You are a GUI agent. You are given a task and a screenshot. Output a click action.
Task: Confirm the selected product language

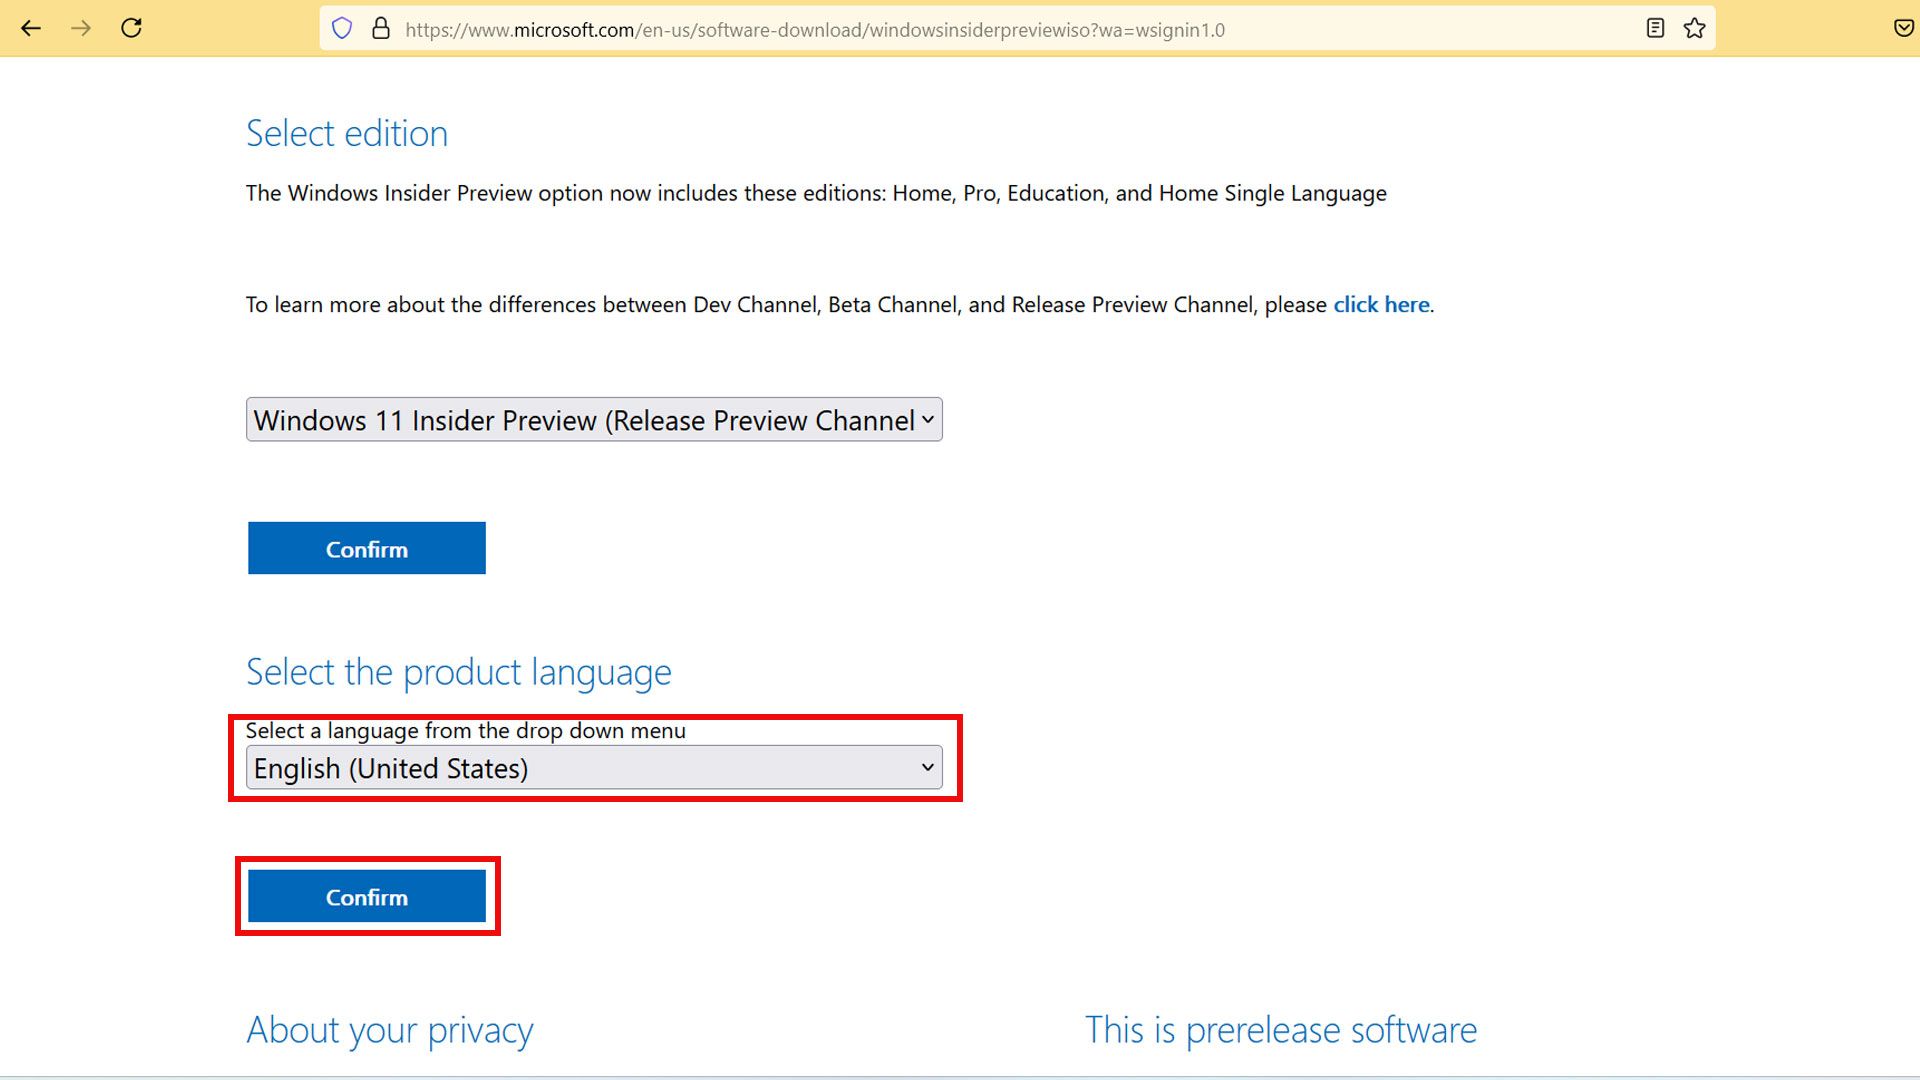tap(367, 897)
